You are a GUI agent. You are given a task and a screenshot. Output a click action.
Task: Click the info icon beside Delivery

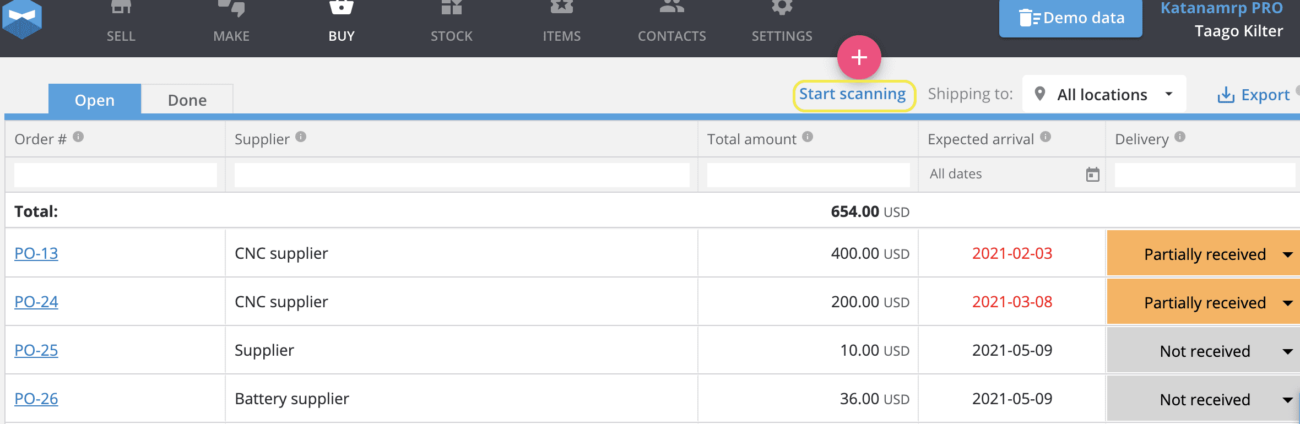pos(1179,138)
